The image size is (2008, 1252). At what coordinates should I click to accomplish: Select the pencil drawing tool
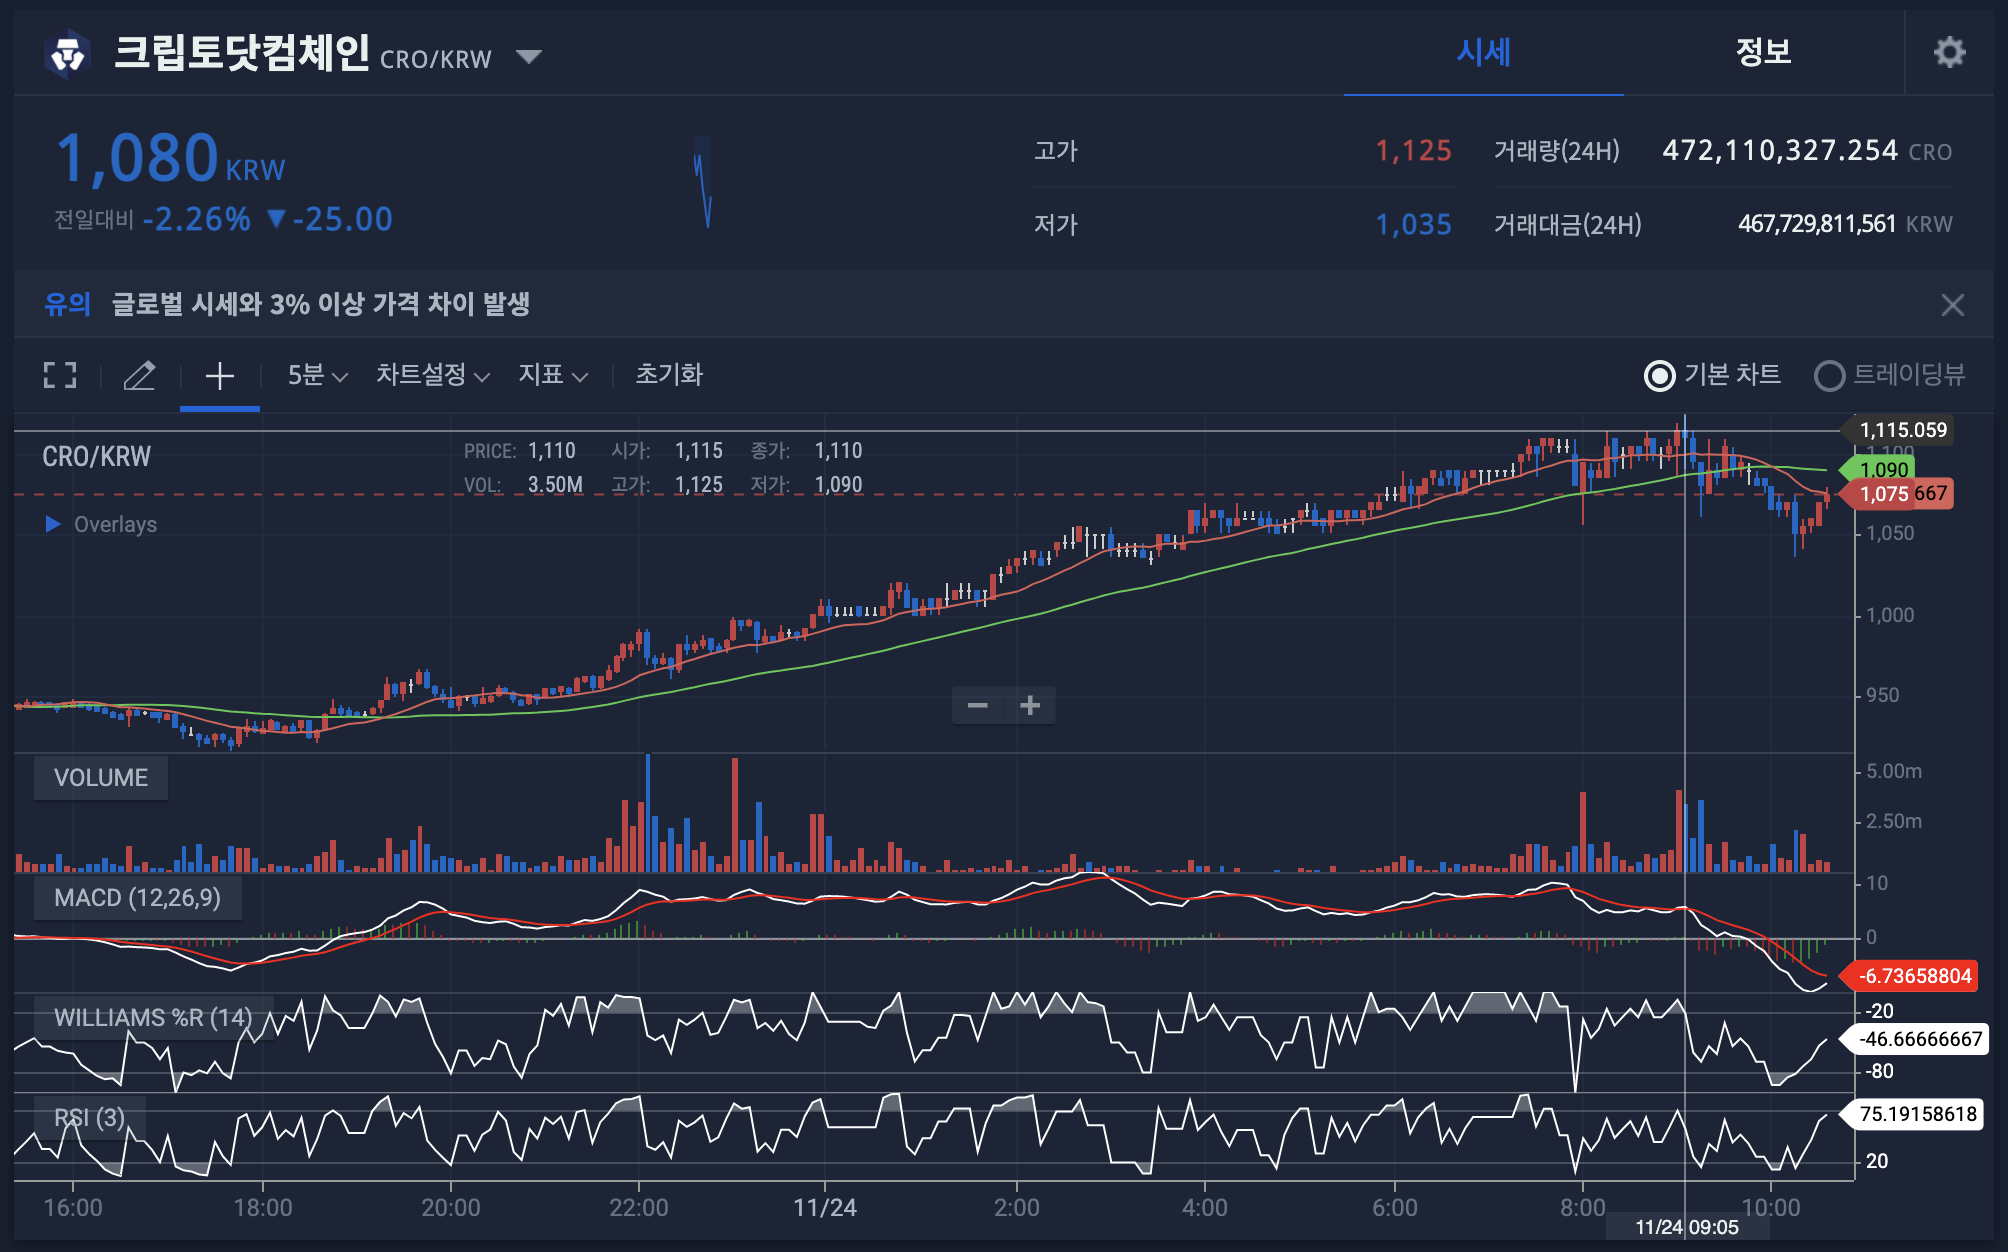click(139, 375)
